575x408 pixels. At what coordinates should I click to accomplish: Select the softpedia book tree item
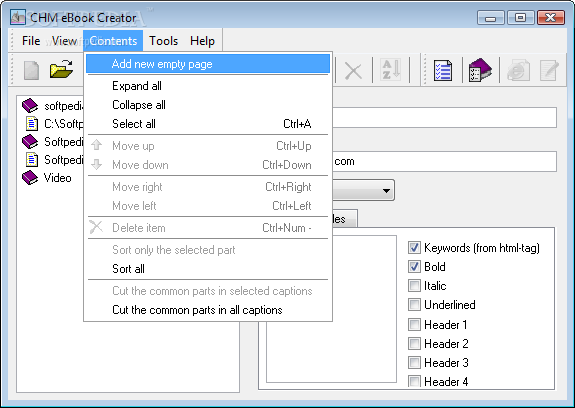point(52,106)
